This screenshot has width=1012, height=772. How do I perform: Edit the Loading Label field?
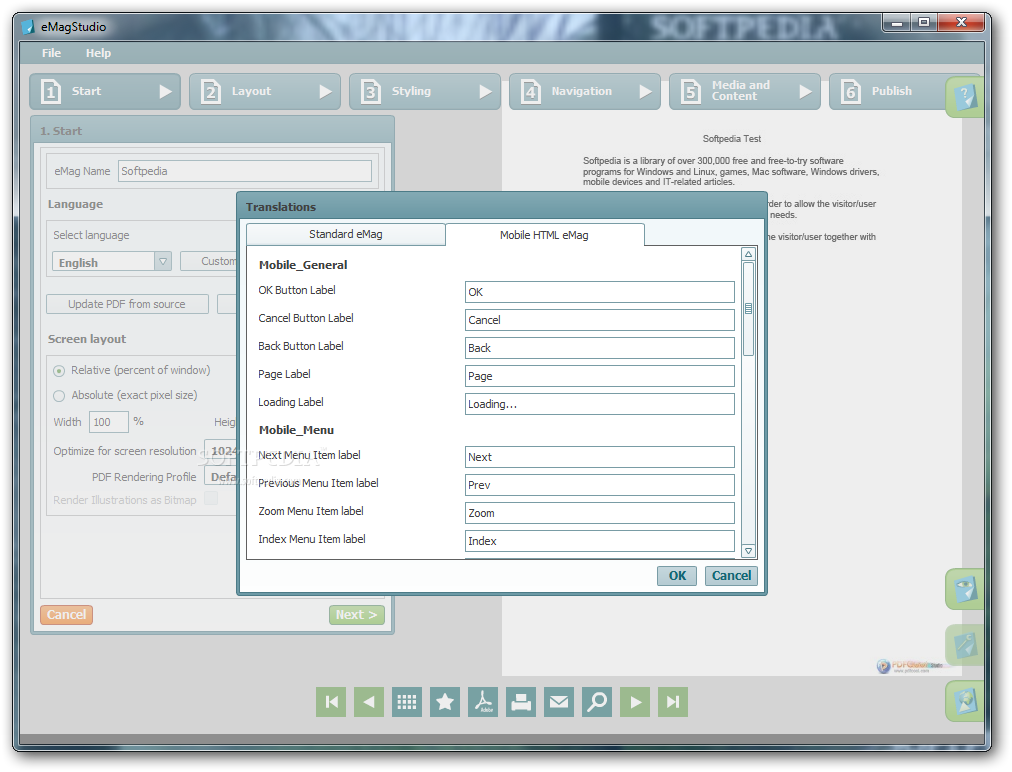(x=600, y=404)
